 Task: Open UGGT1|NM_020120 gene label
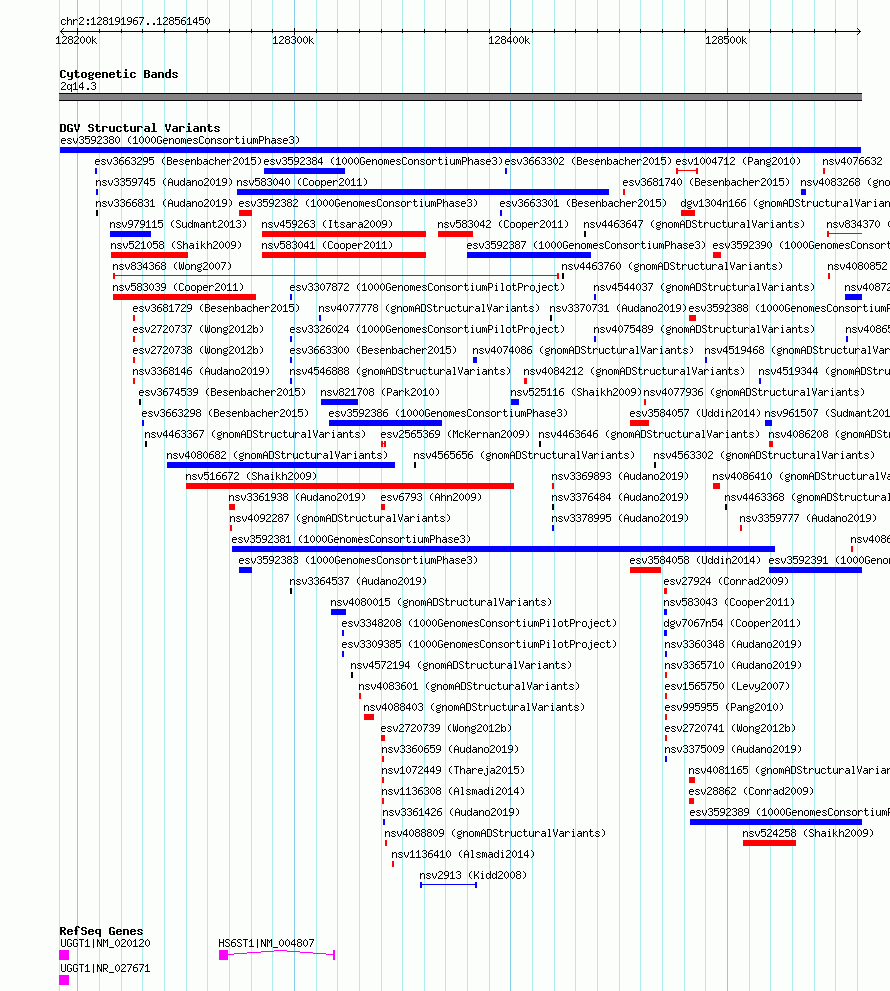[x=105, y=943]
